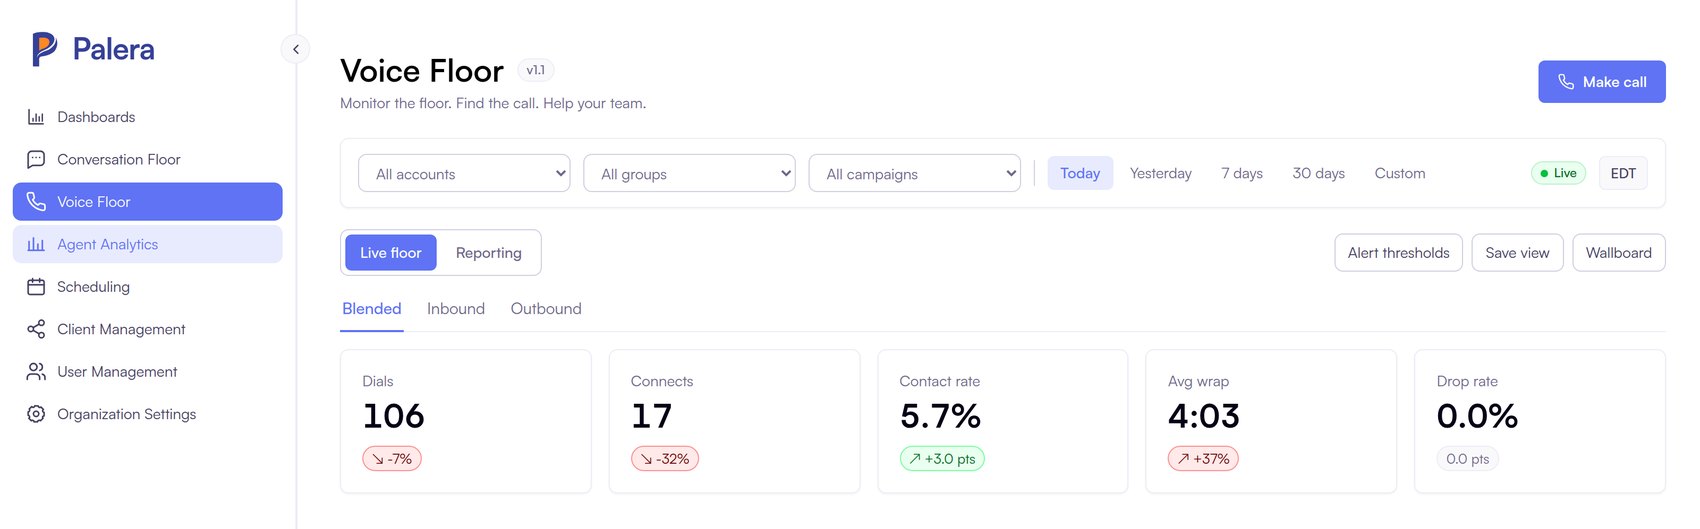The height and width of the screenshot is (529, 1700).
Task: Click the +3.0 pts badge
Action: coord(942,459)
